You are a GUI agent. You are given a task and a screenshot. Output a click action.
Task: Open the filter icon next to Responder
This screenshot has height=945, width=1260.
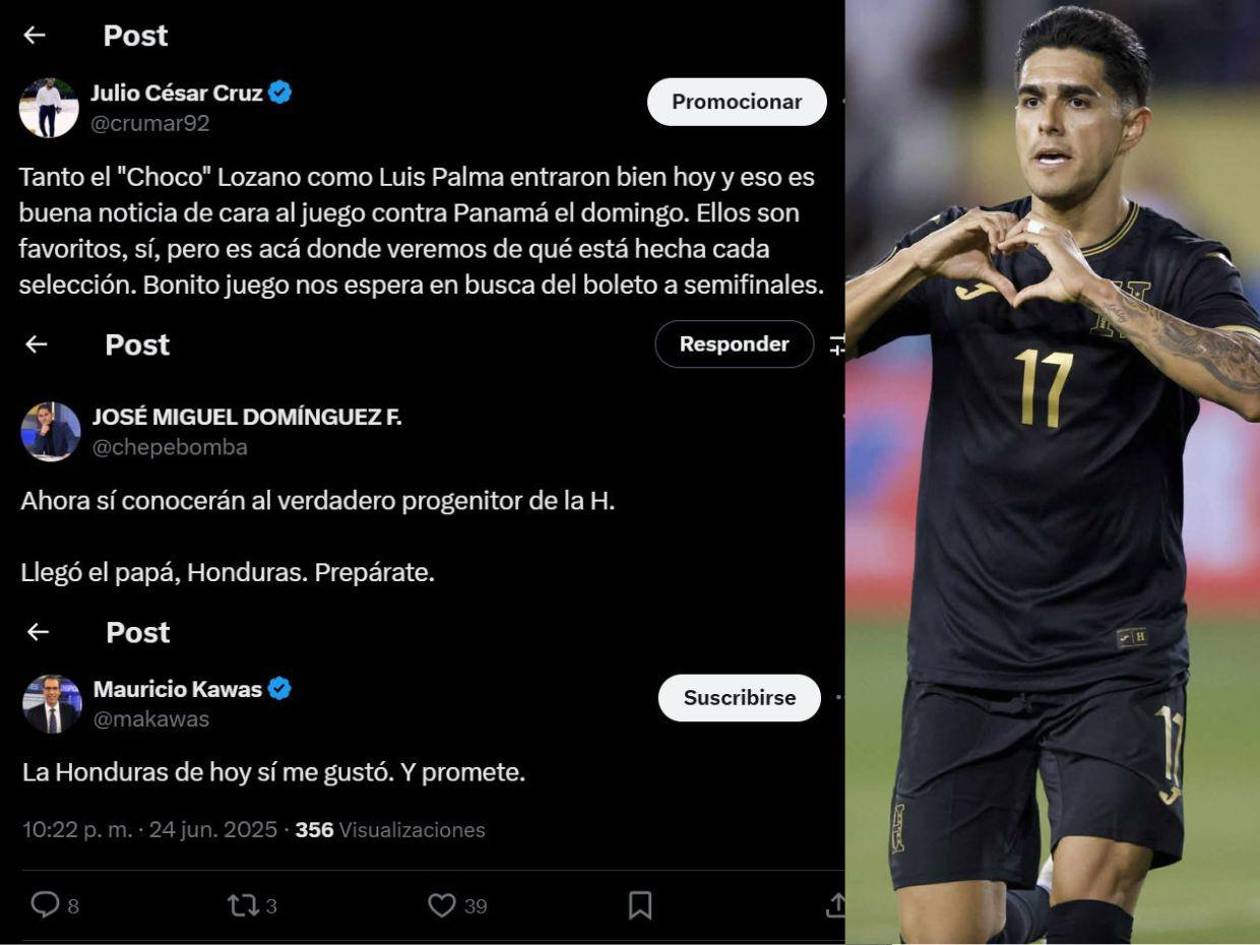tap(837, 345)
